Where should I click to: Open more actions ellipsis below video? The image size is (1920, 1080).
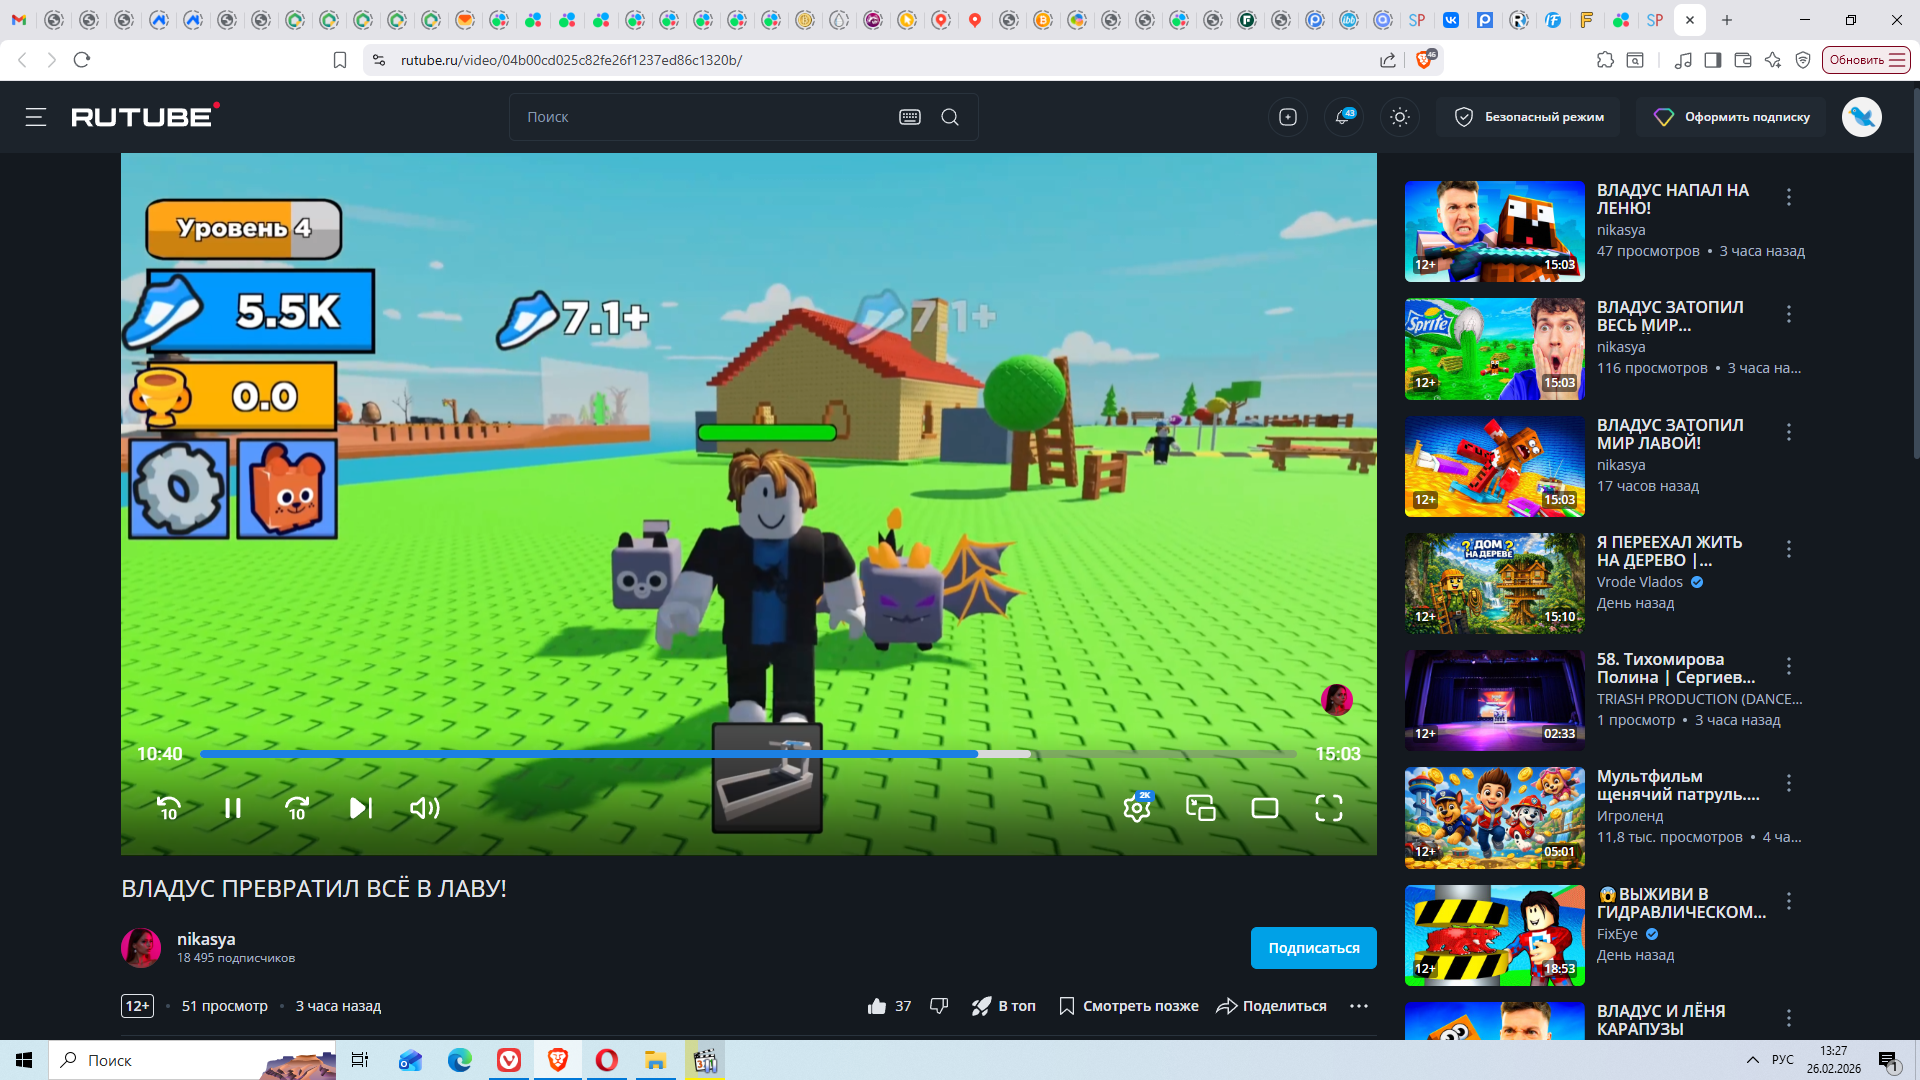point(1358,1006)
